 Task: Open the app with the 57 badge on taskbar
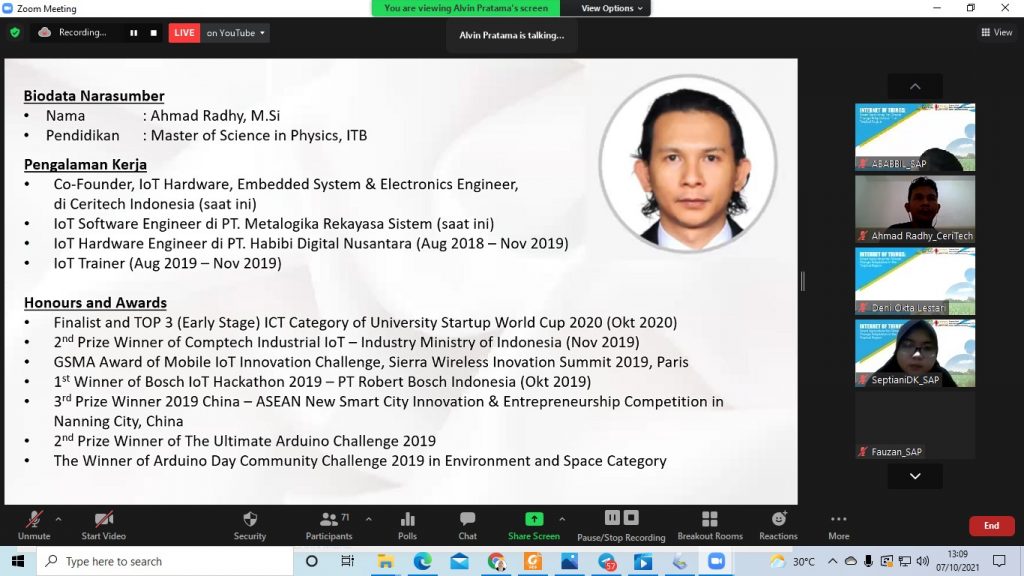click(607, 561)
